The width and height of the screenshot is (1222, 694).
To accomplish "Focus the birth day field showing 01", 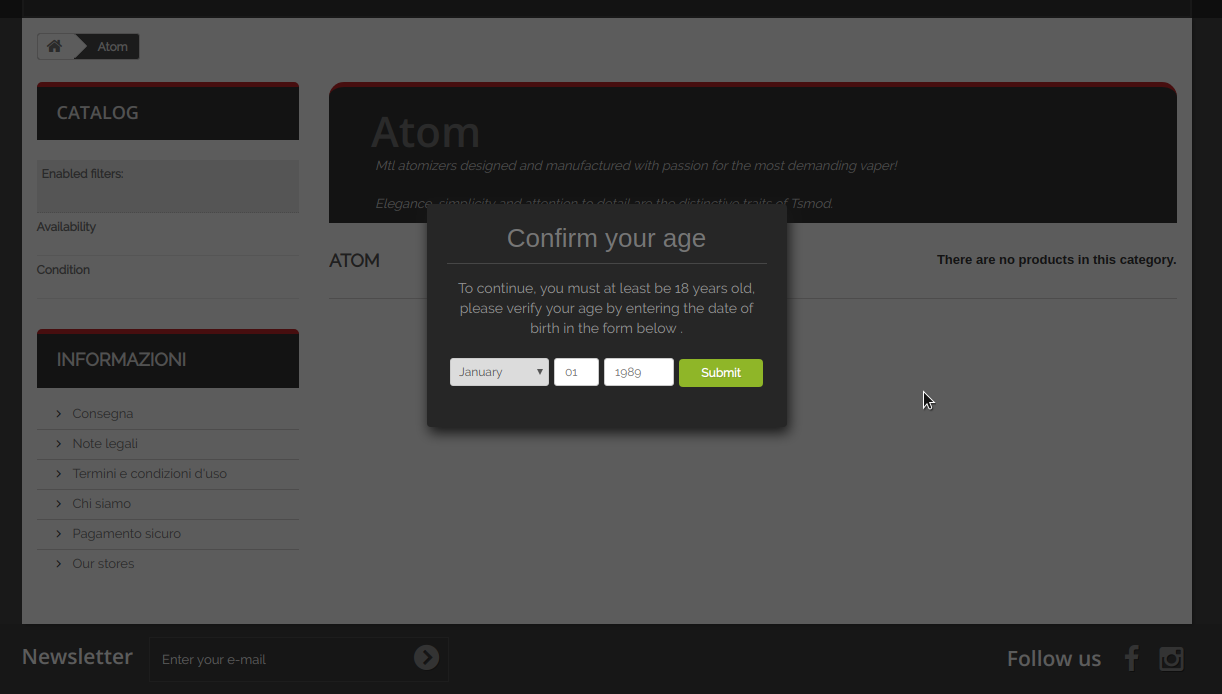I will 576,372.
